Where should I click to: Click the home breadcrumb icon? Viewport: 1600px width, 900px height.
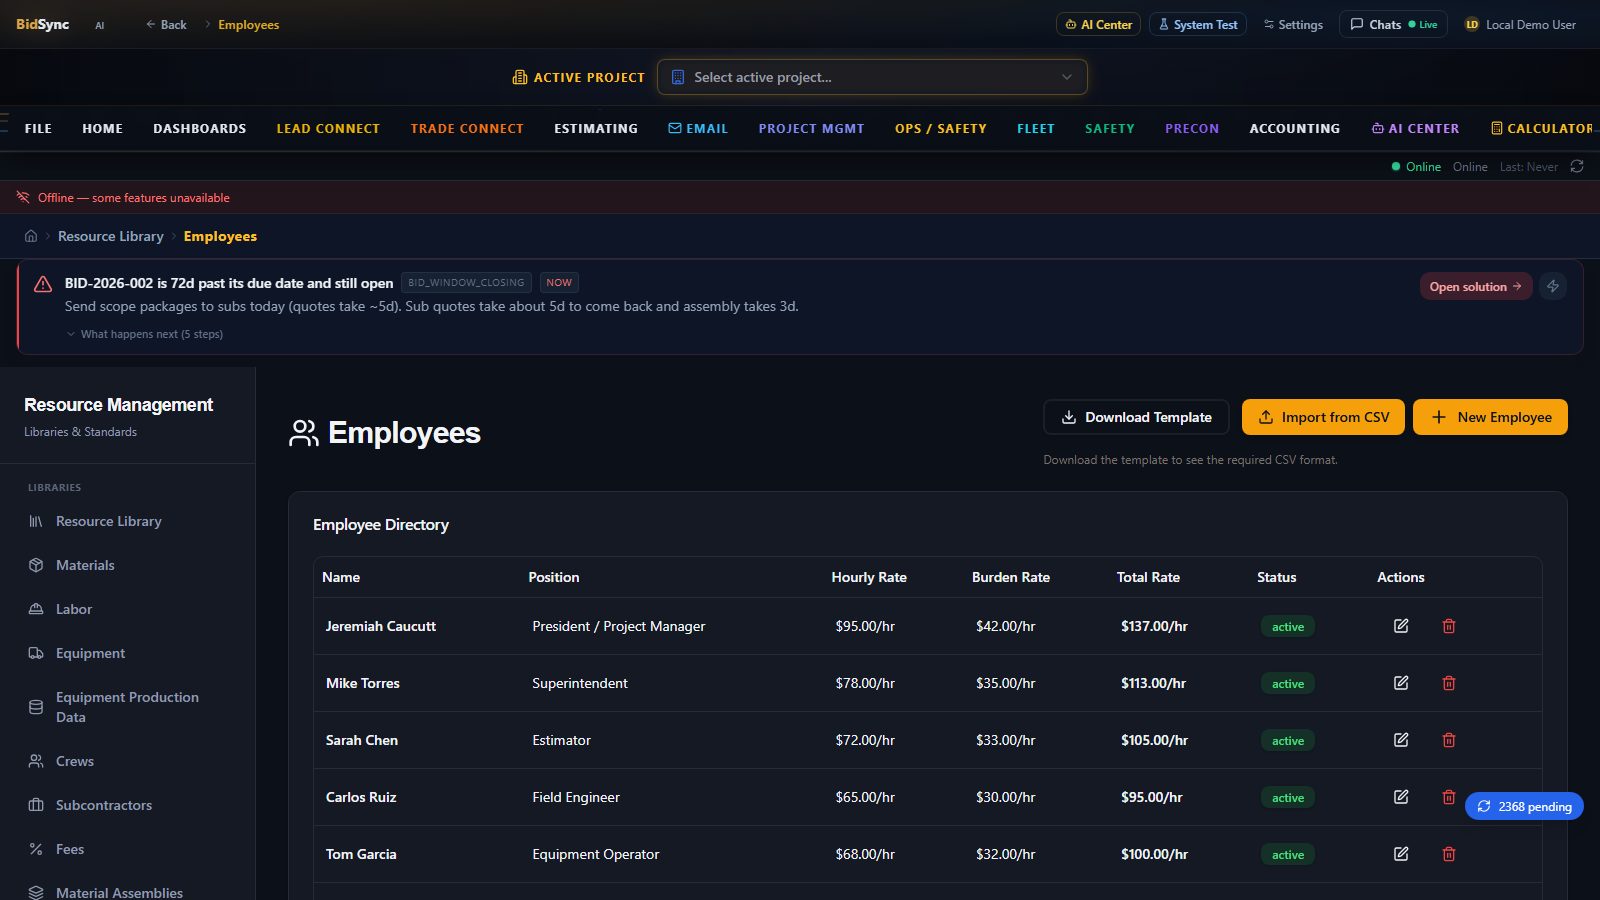click(31, 236)
